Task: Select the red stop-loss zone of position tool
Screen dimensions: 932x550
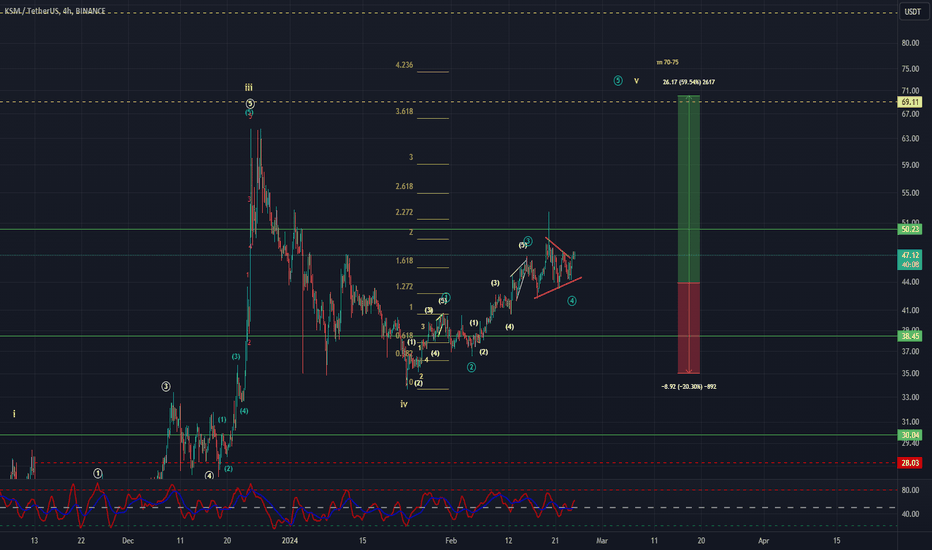Action: pos(688,328)
